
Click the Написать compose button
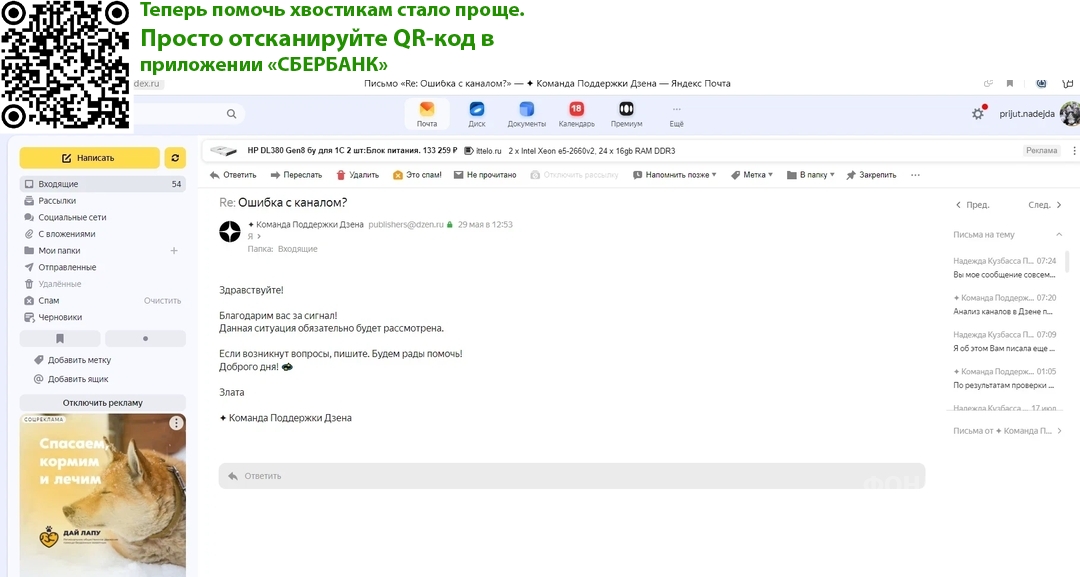coord(90,158)
